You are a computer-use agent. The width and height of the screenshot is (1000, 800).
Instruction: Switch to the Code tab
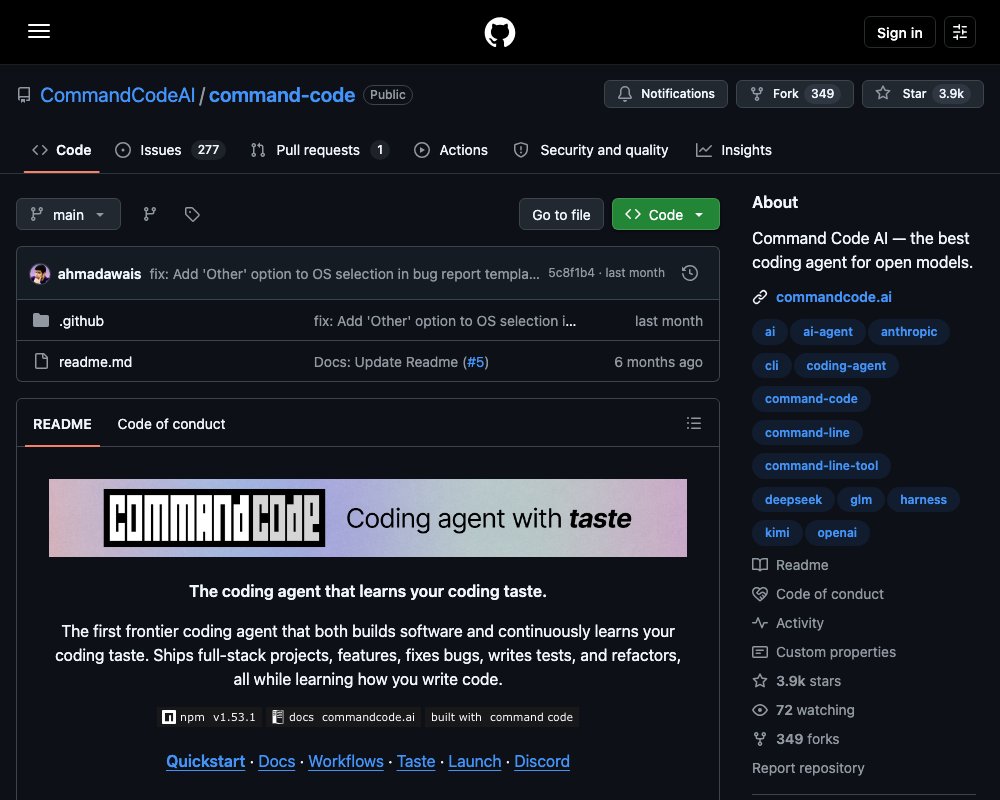[61, 150]
